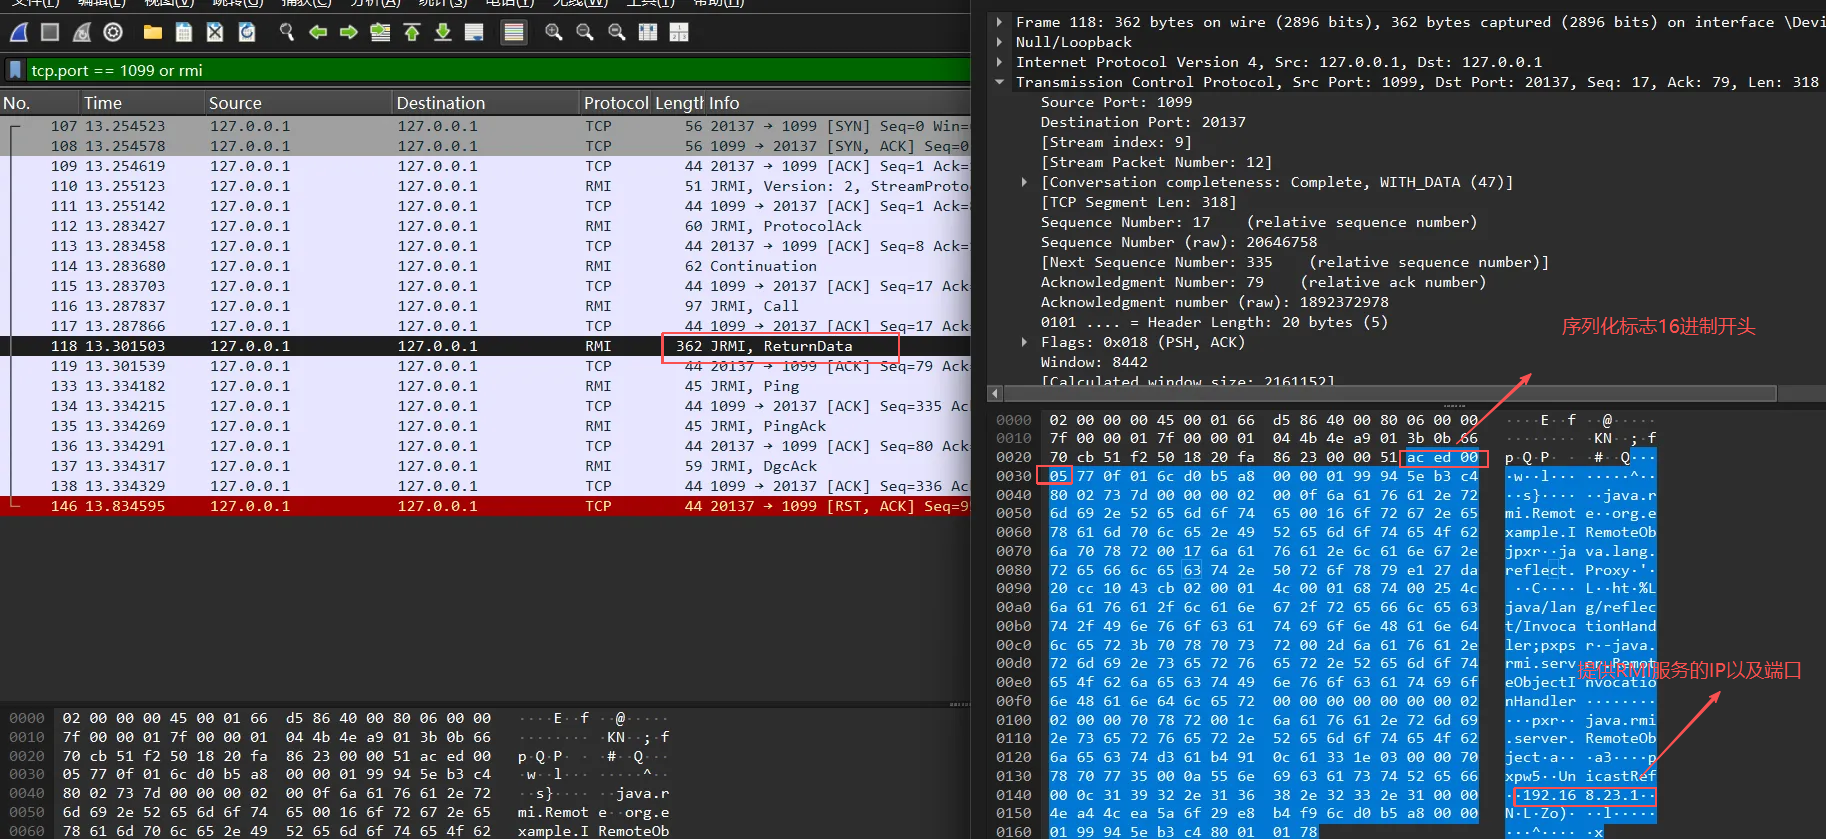
Task: Open capture options gear icon
Action: (113, 32)
